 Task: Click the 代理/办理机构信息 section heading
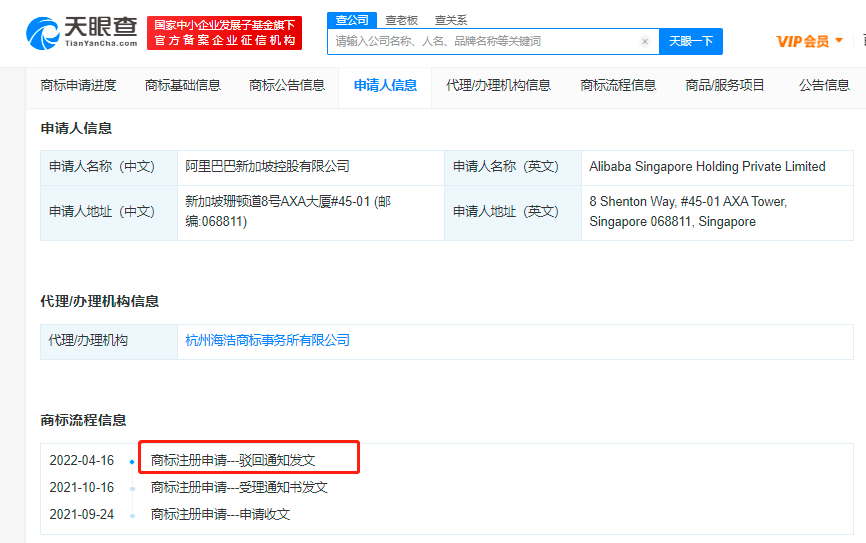point(99,301)
